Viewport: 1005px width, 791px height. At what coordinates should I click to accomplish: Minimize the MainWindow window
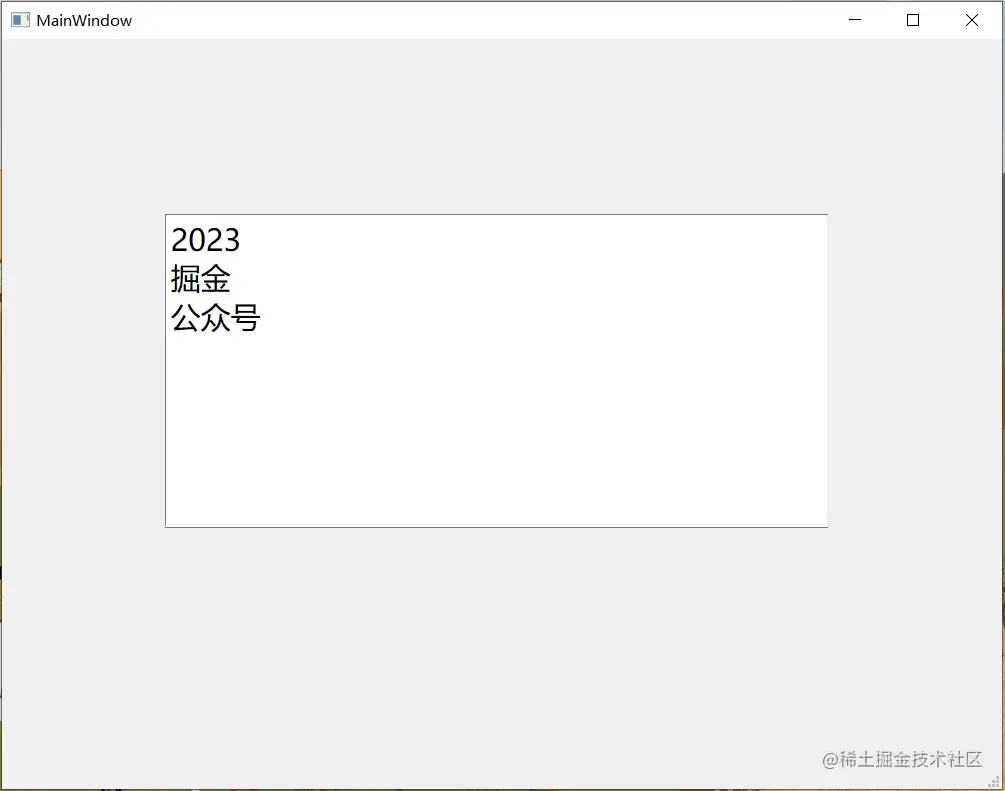[x=853, y=19]
